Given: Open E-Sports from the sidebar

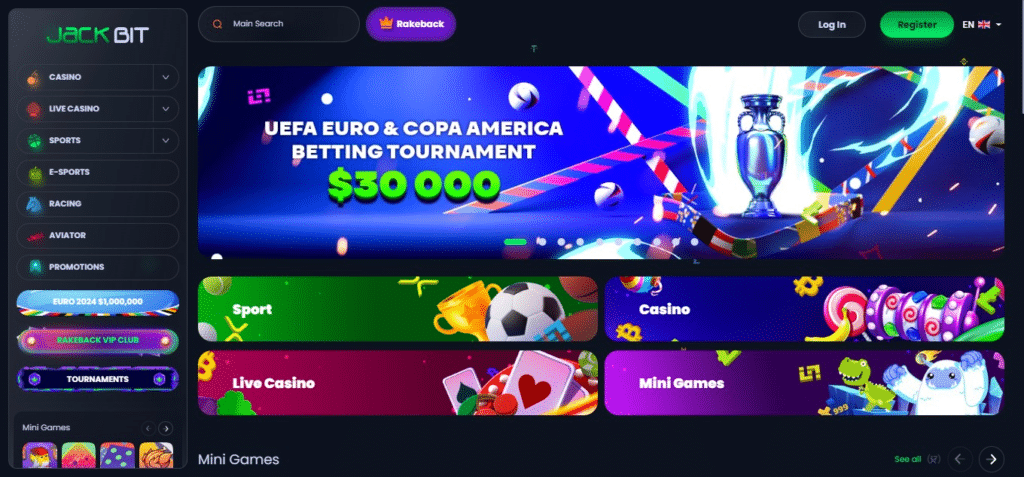Looking at the screenshot, I should [x=97, y=173].
